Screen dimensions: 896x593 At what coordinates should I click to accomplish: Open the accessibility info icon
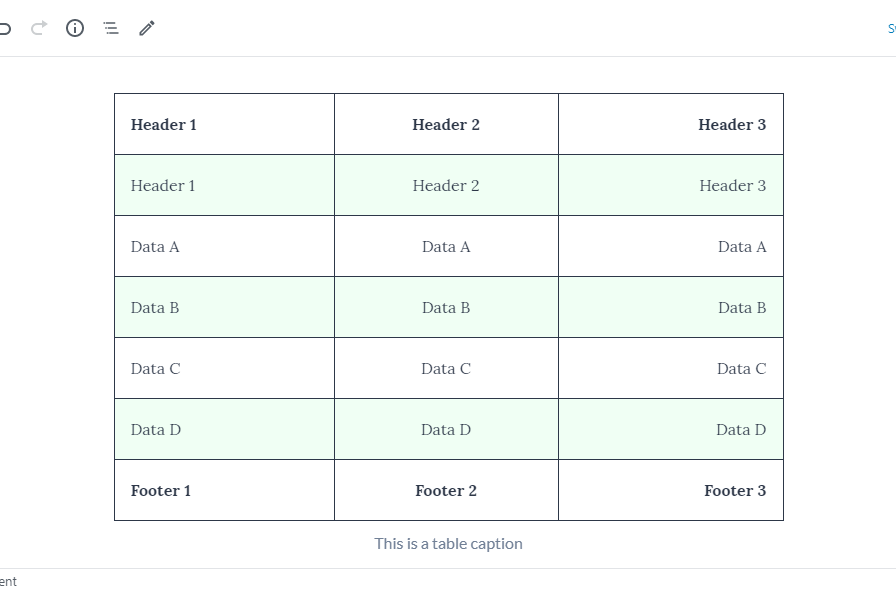(74, 28)
